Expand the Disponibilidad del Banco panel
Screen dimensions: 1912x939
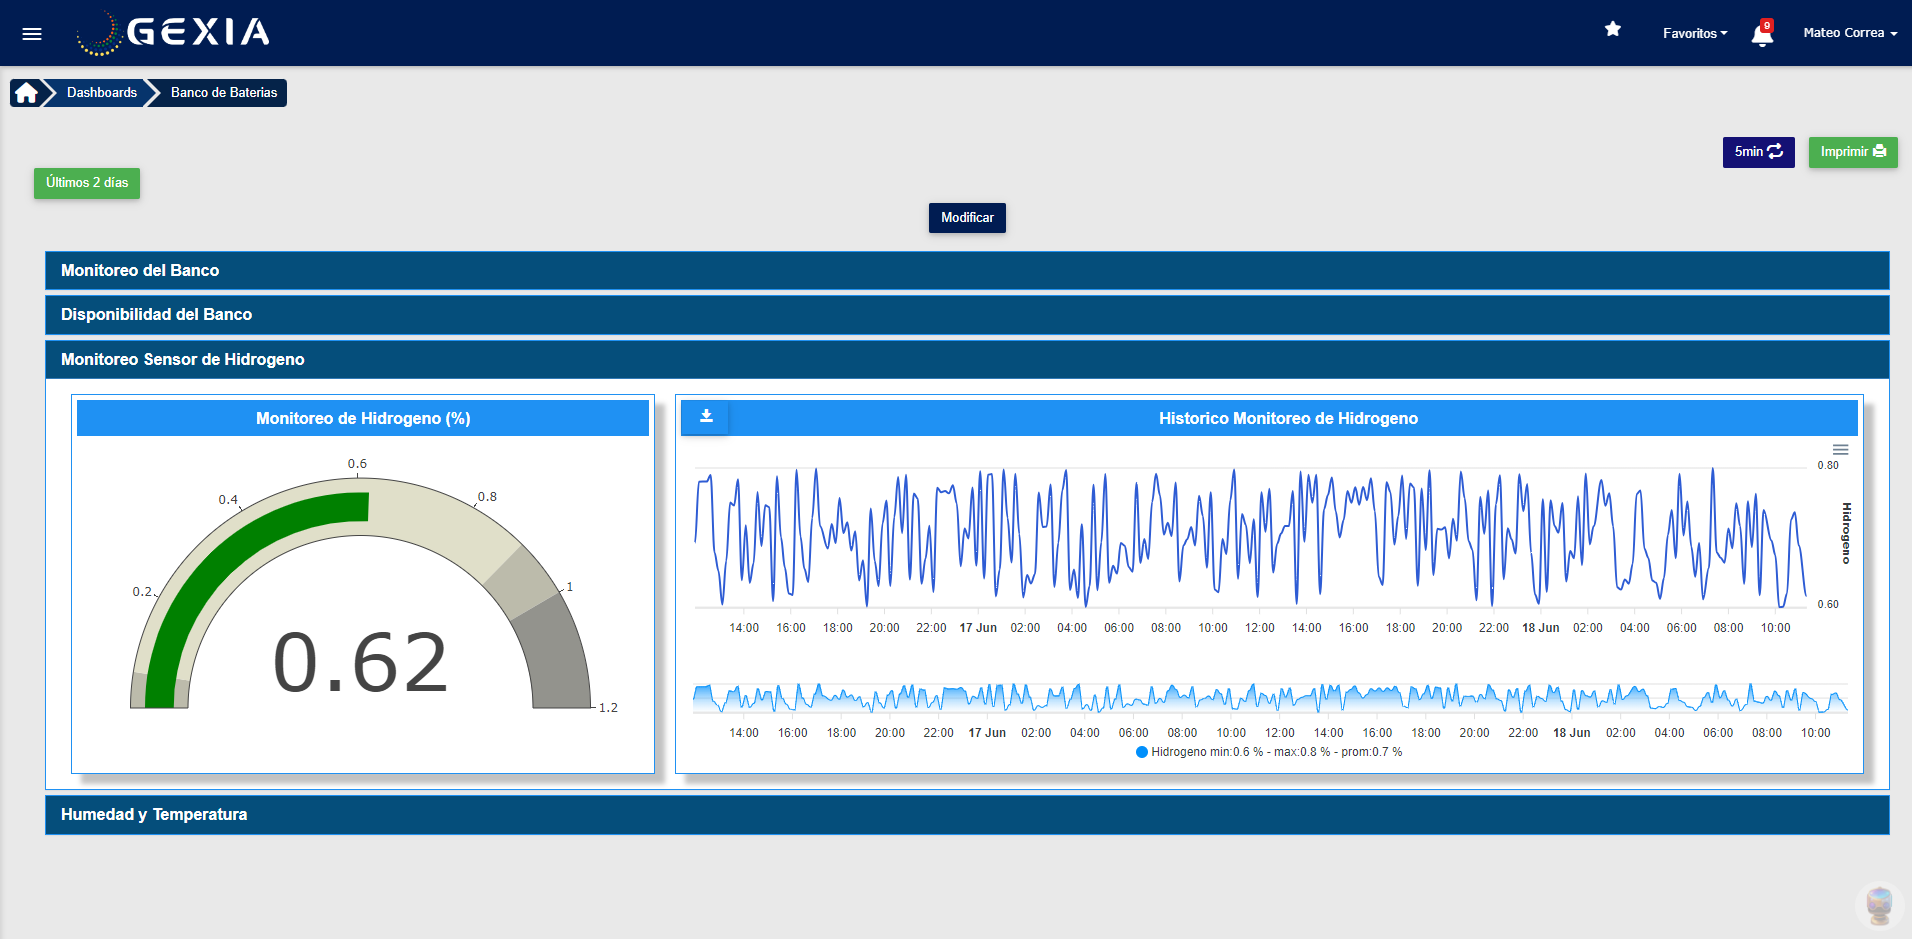point(155,314)
